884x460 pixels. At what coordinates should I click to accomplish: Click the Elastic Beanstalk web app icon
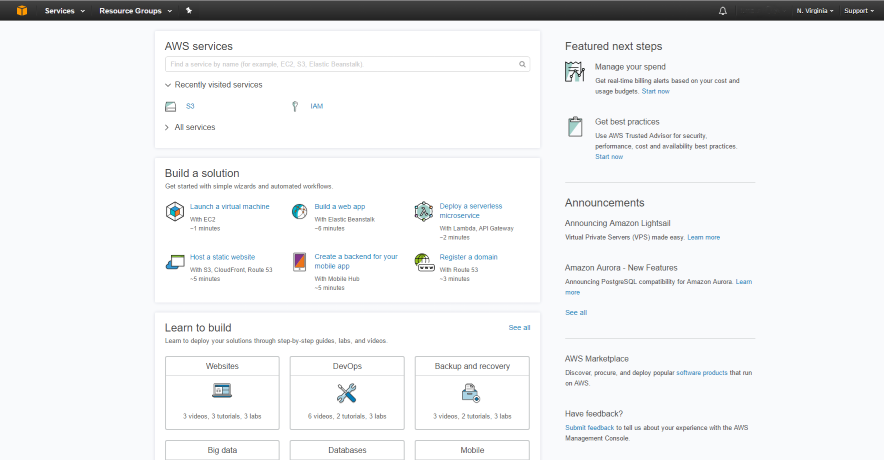299,211
